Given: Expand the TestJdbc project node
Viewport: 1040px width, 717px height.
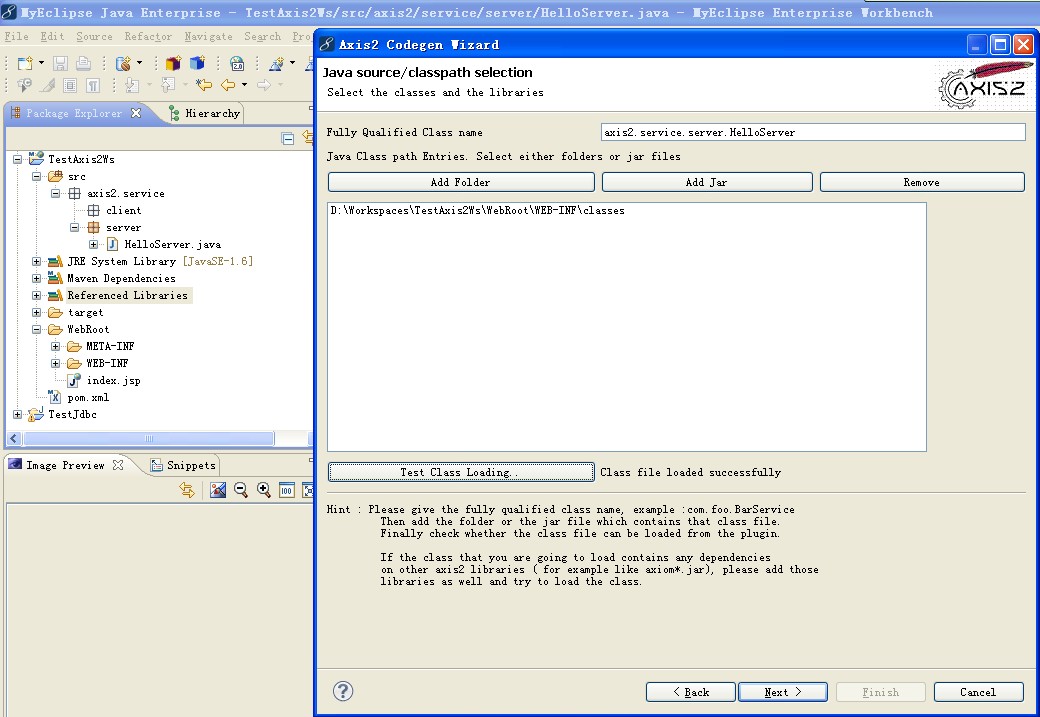Looking at the screenshot, I should (x=18, y=415).
